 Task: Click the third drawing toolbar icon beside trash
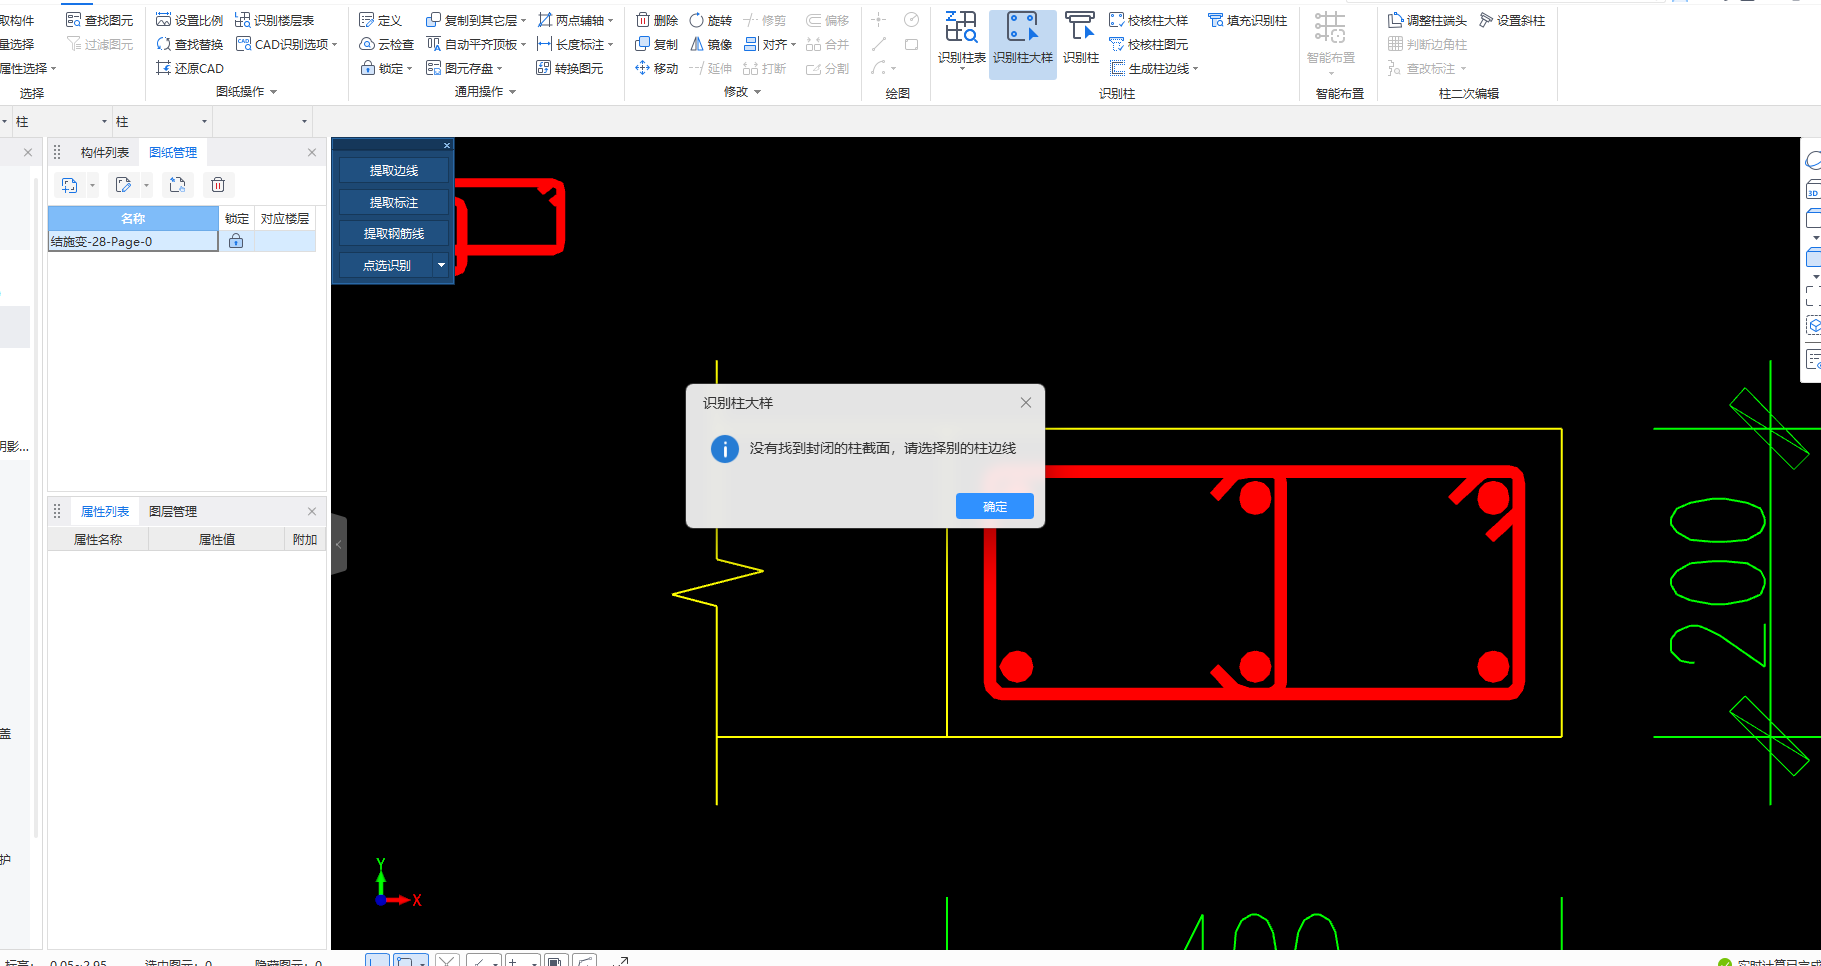[x=177, y=185]
